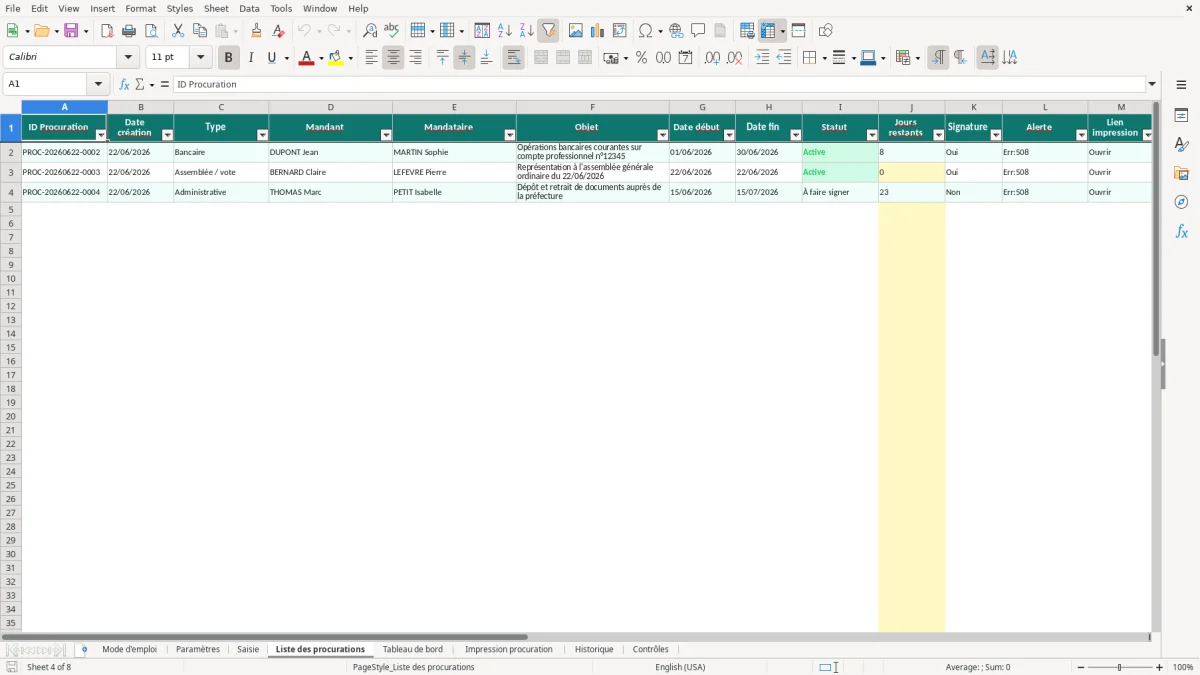Screen dimensions: 1200x675
Task: Open Print Preview toggle
Action: [x=151, y=31]
